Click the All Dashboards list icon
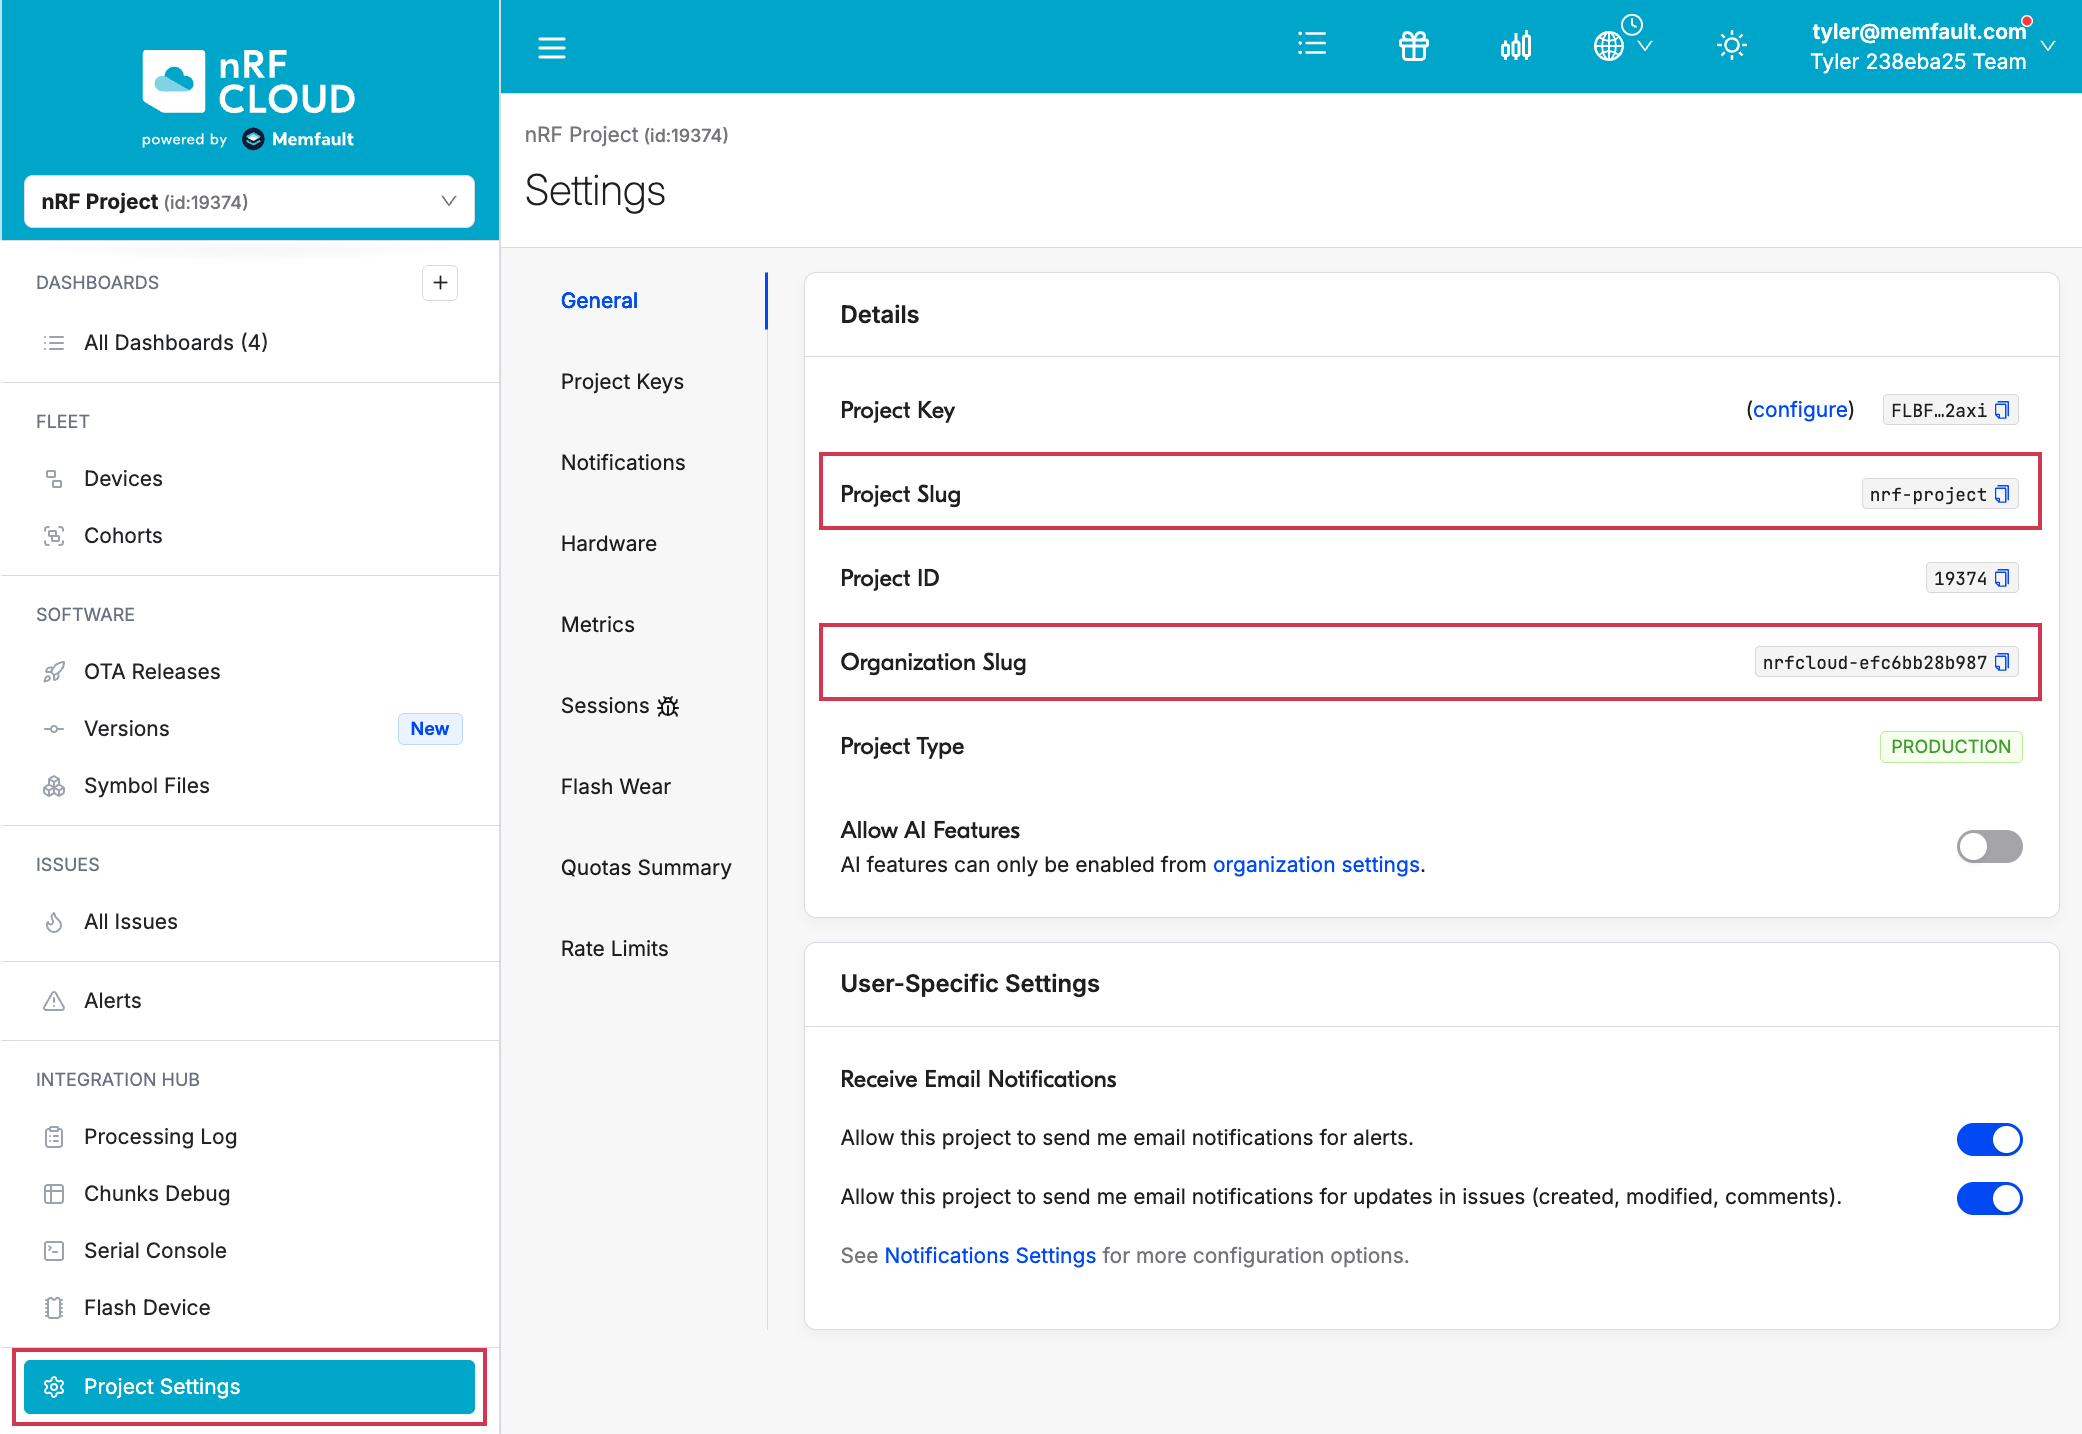The width and height of the screenshot is (2082, 1434). click(x=54, y=343)
